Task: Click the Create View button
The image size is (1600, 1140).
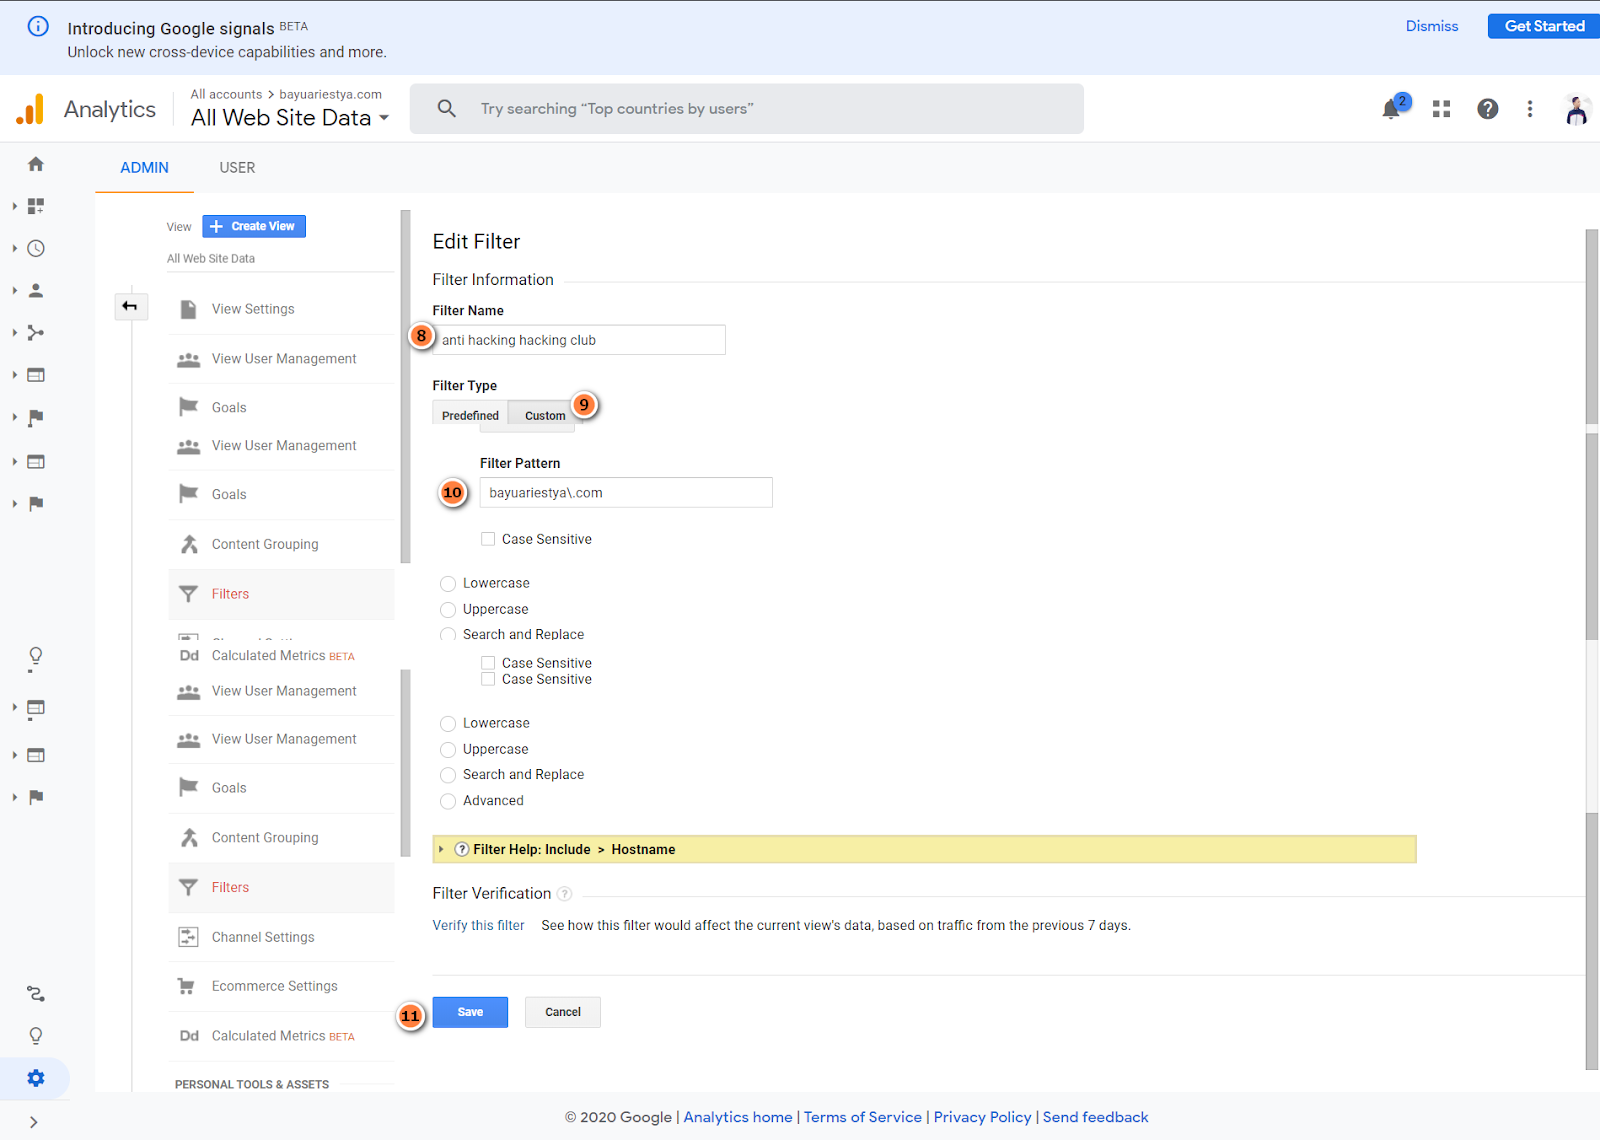Action: click(x=254, y=227)
